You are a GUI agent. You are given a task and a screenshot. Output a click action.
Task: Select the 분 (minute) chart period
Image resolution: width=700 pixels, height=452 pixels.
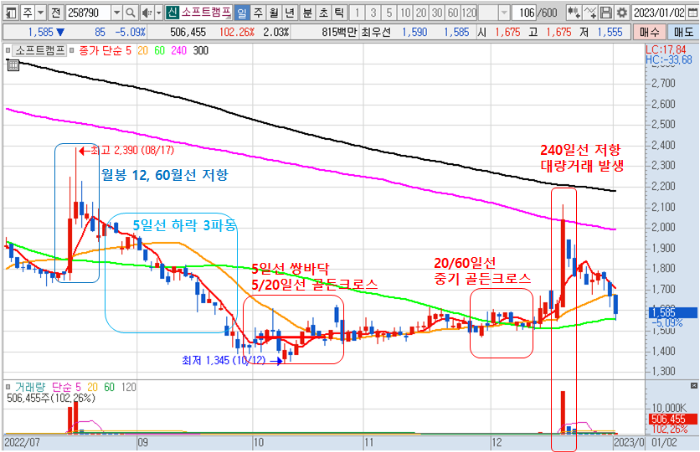click(x=307, y=13)
